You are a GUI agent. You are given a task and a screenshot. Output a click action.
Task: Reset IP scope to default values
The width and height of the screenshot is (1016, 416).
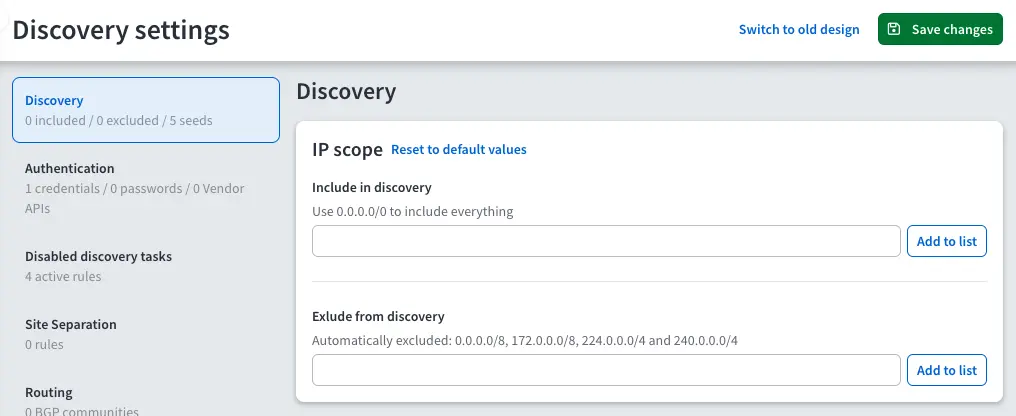[458, 150]
